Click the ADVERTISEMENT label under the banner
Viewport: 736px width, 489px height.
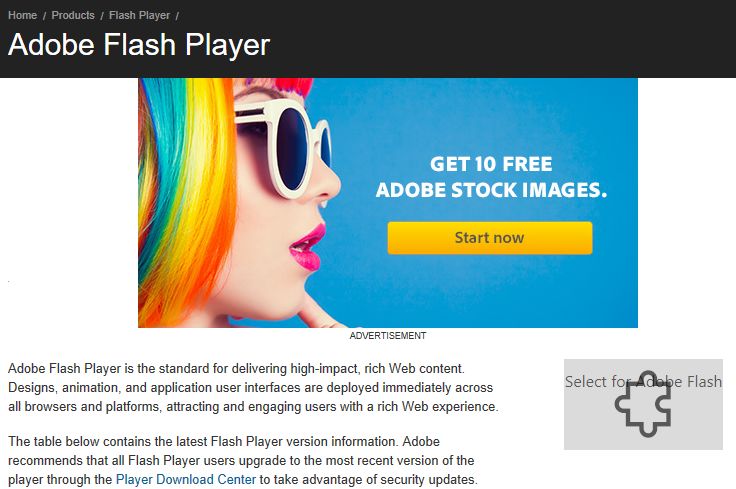pyautogui.click(x=388, y=336)
